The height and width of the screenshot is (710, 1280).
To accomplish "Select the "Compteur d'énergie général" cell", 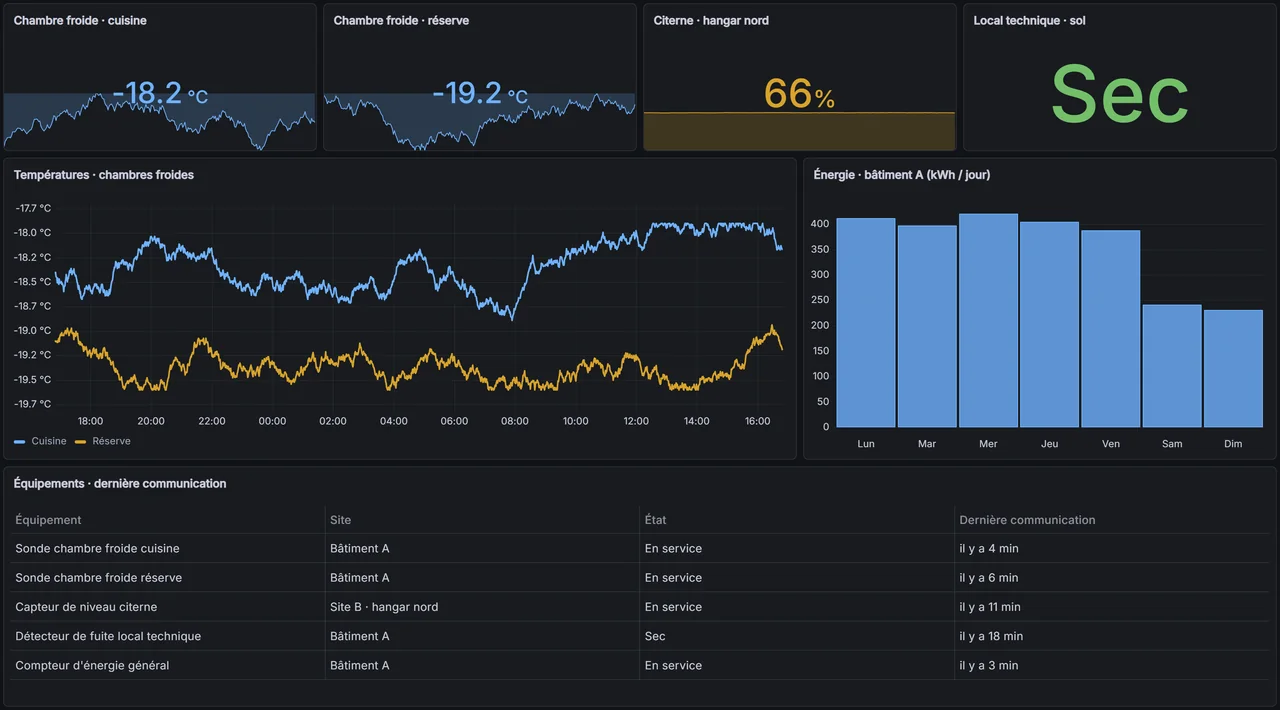I will [168, 665].
